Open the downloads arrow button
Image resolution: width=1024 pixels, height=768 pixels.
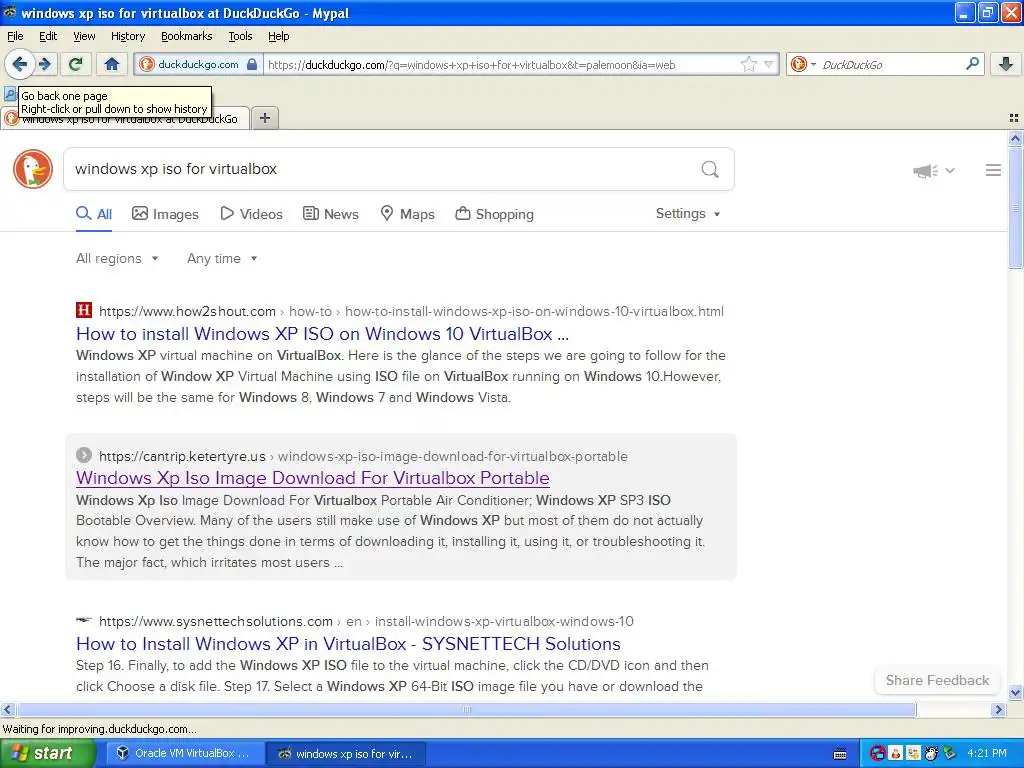[1006, 64]
